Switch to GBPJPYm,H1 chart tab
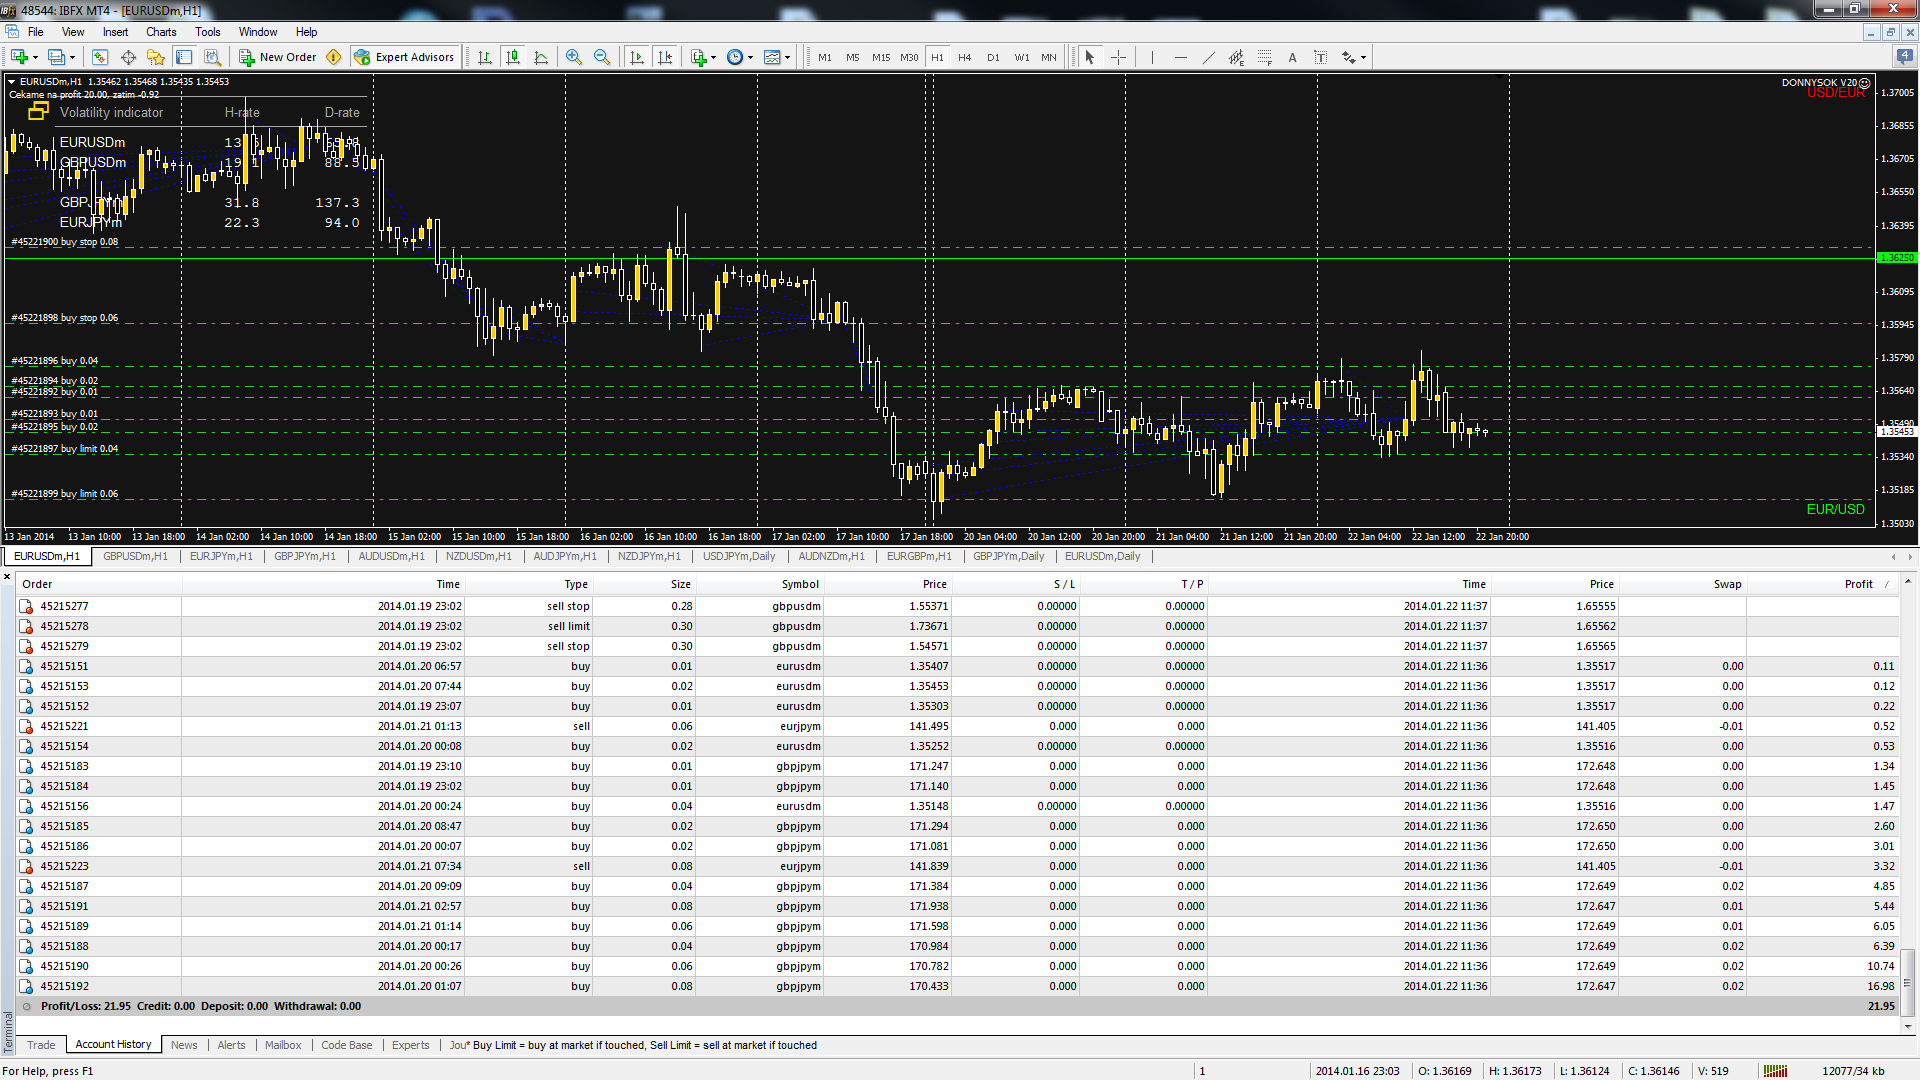The image size is (1920, 1080). click(x=305, y=556)
